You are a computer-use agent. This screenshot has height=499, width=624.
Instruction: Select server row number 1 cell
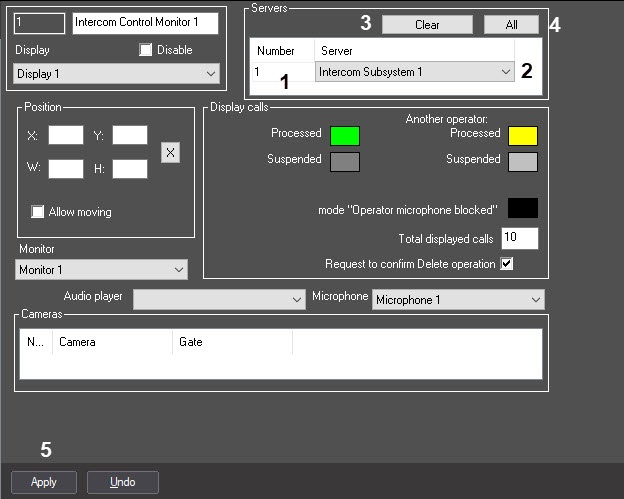pos(283,72)
